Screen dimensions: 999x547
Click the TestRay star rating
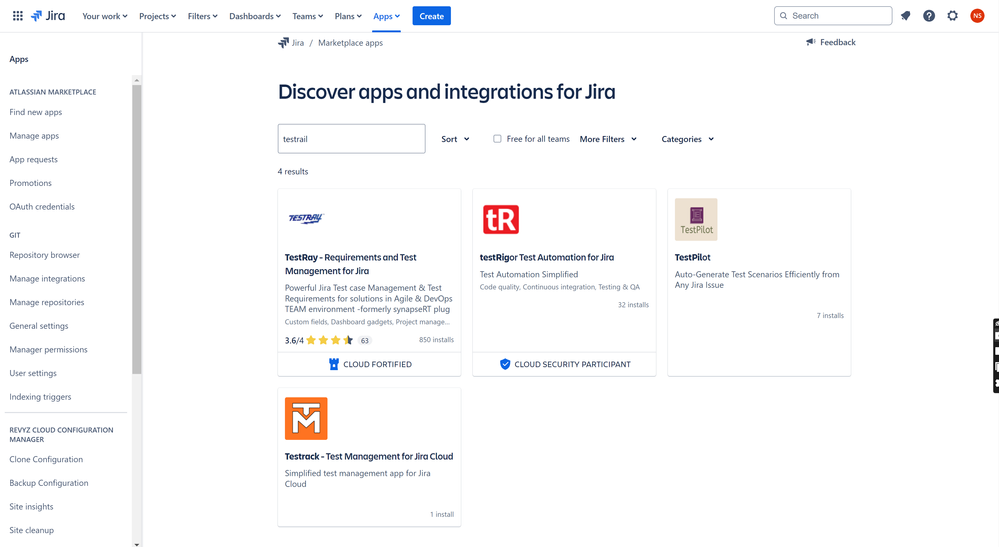[x=329, y=340]
